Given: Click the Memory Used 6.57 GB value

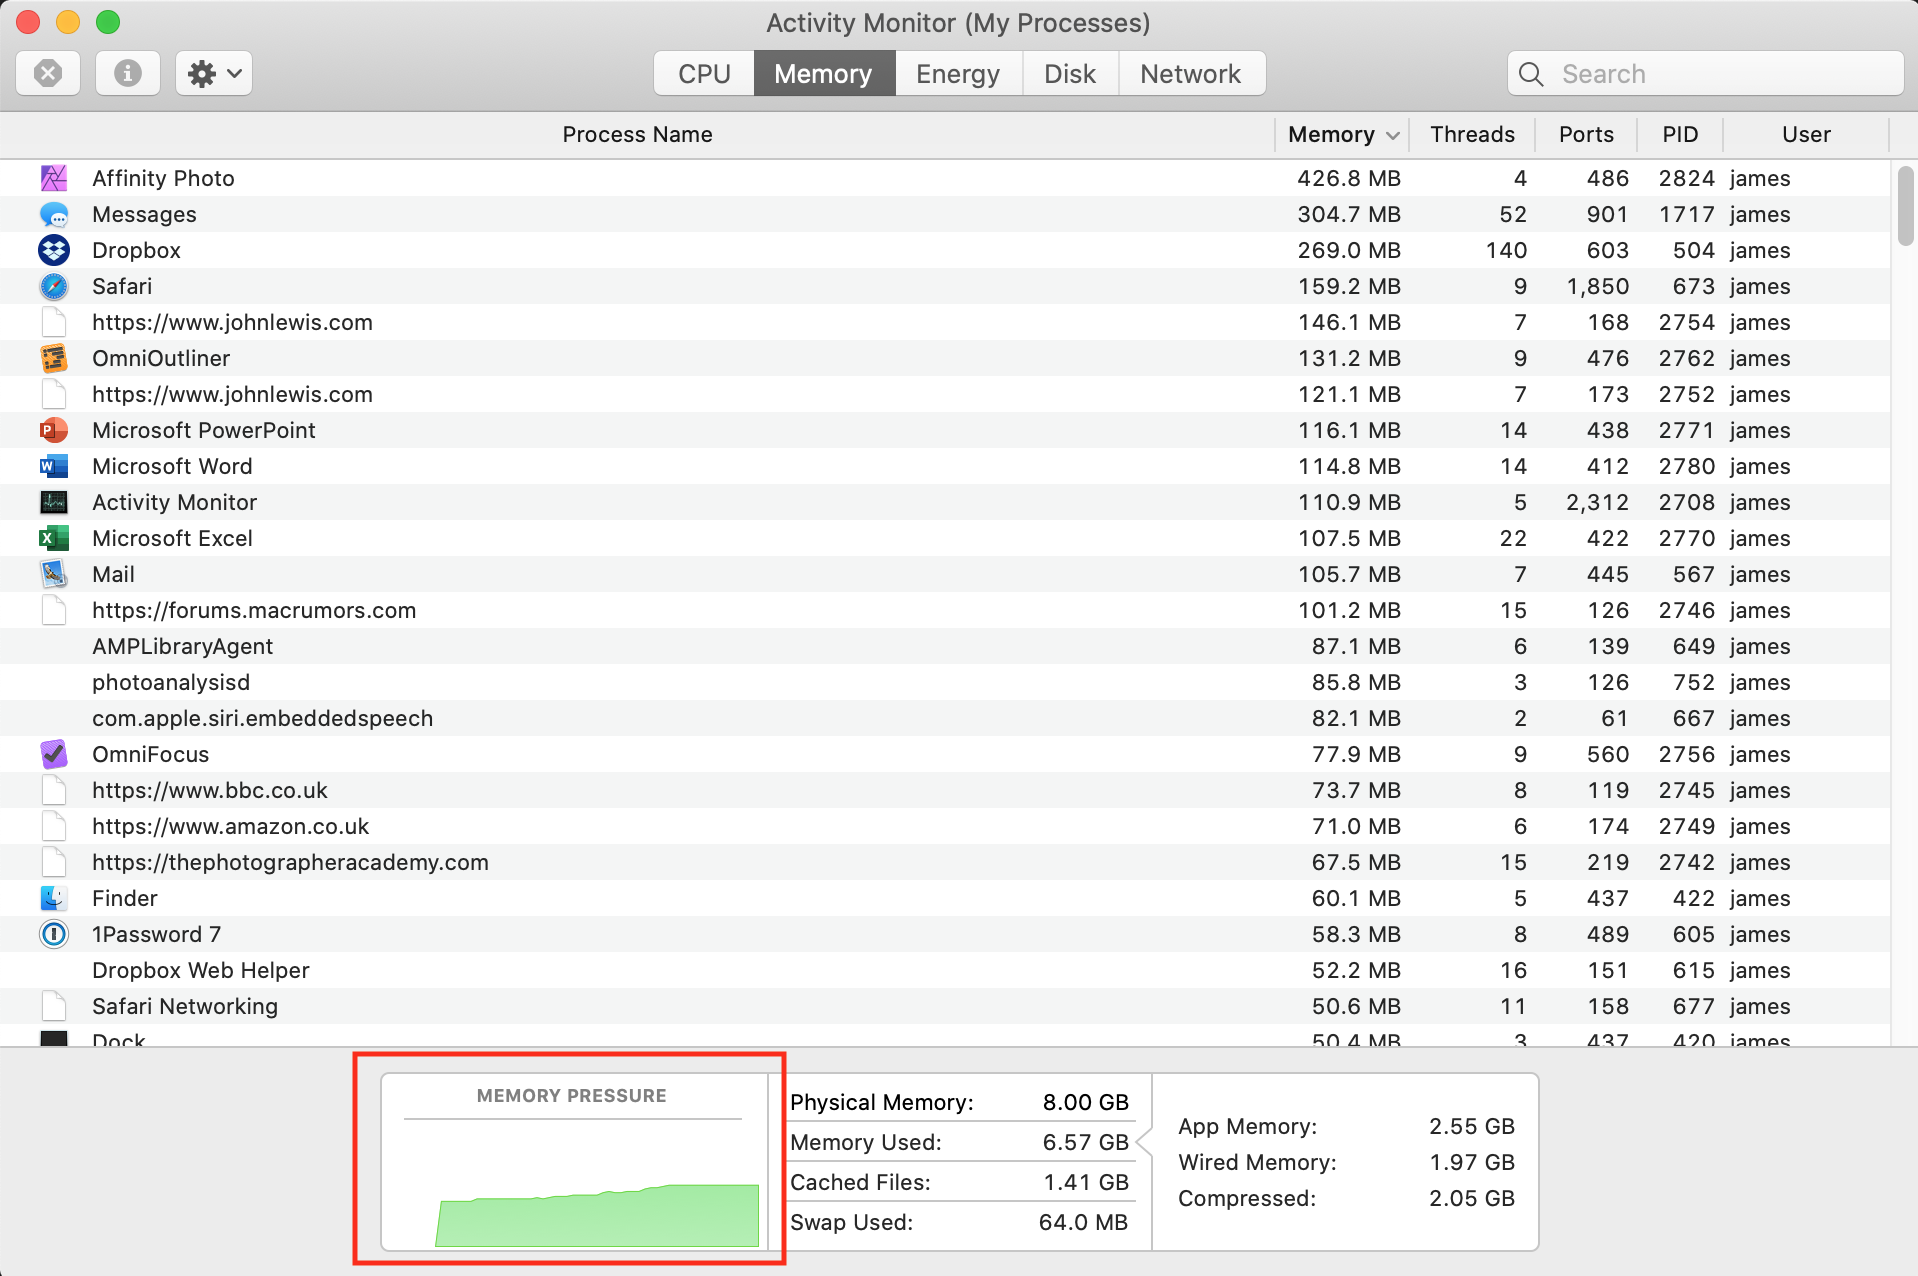Looking at the screenshot, I should 1086,1142.
